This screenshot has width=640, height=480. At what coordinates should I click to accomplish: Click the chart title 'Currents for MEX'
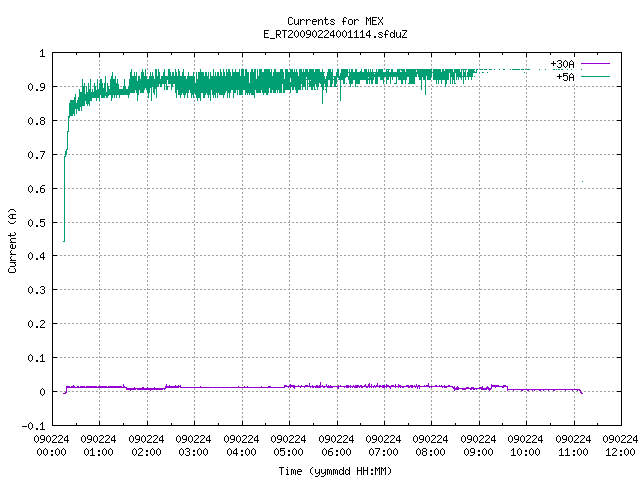coord(335,21)
